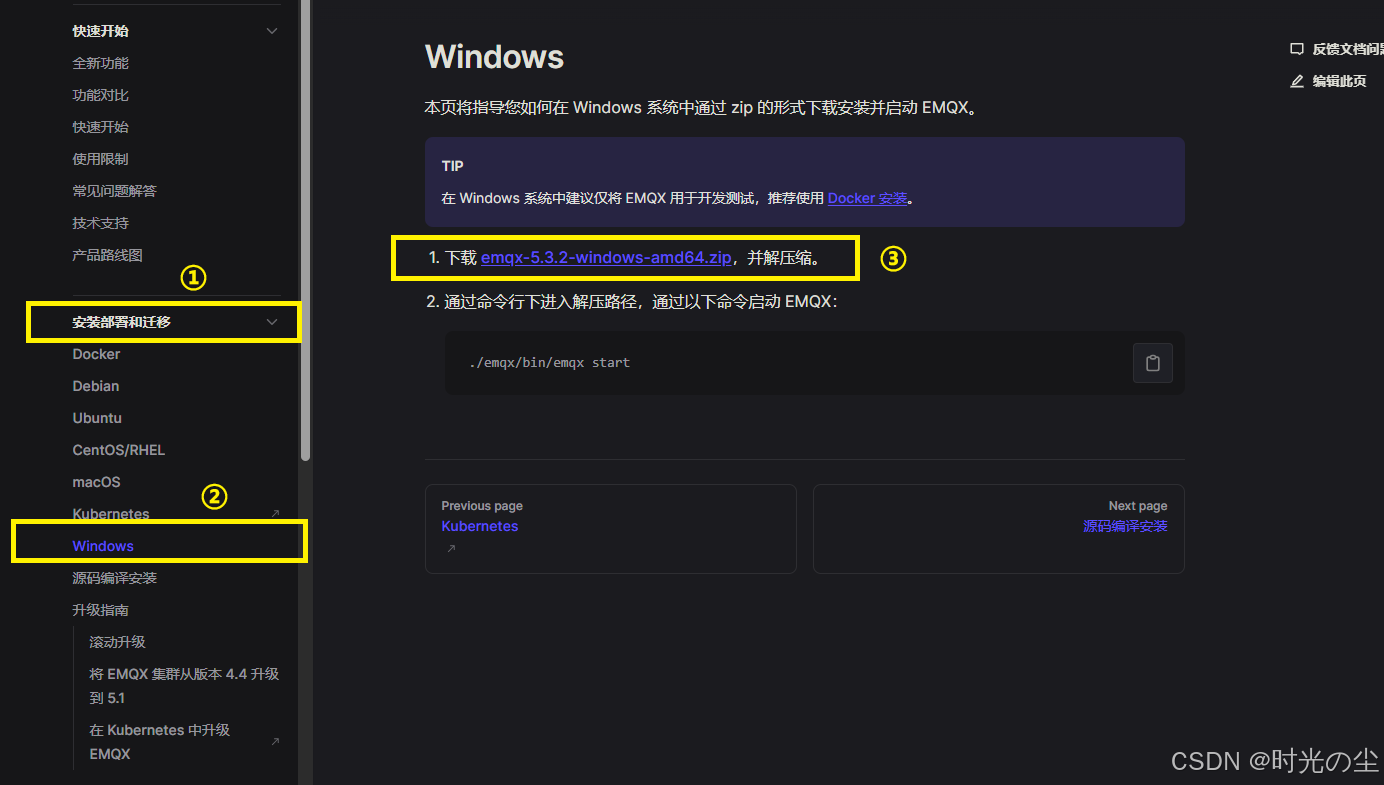
Task: Select Debian installation page
Action: click(96, 386)
